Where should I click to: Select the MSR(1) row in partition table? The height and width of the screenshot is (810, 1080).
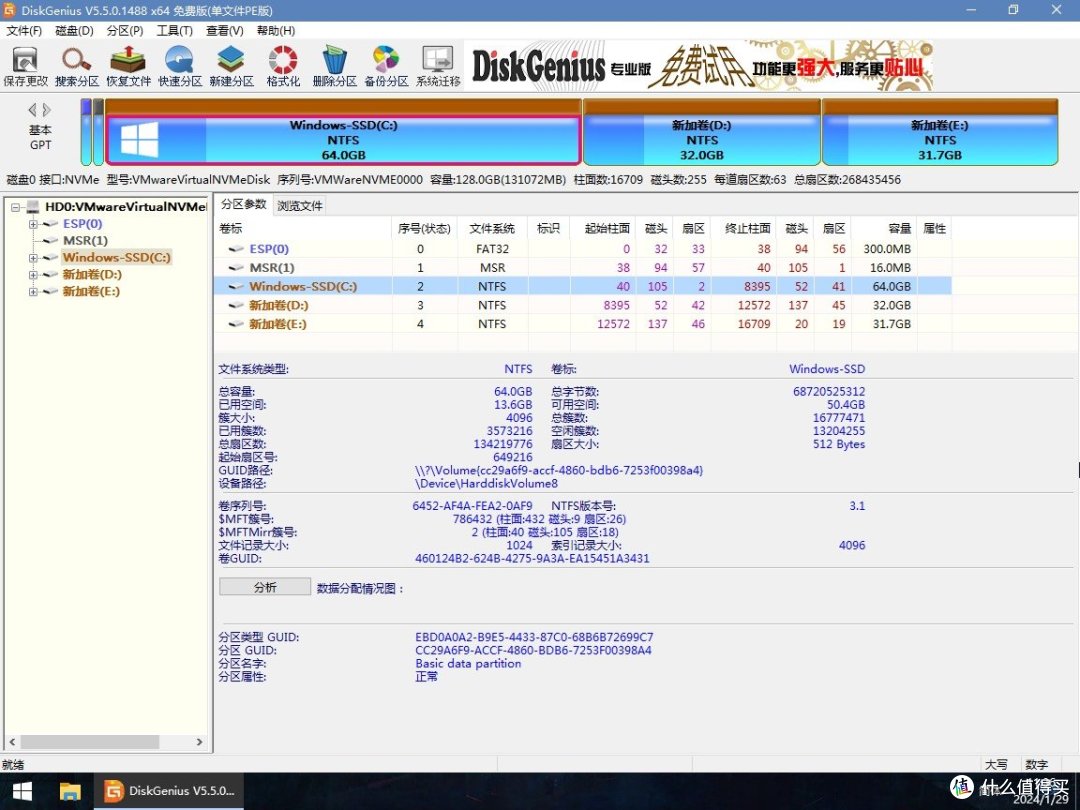584,267
